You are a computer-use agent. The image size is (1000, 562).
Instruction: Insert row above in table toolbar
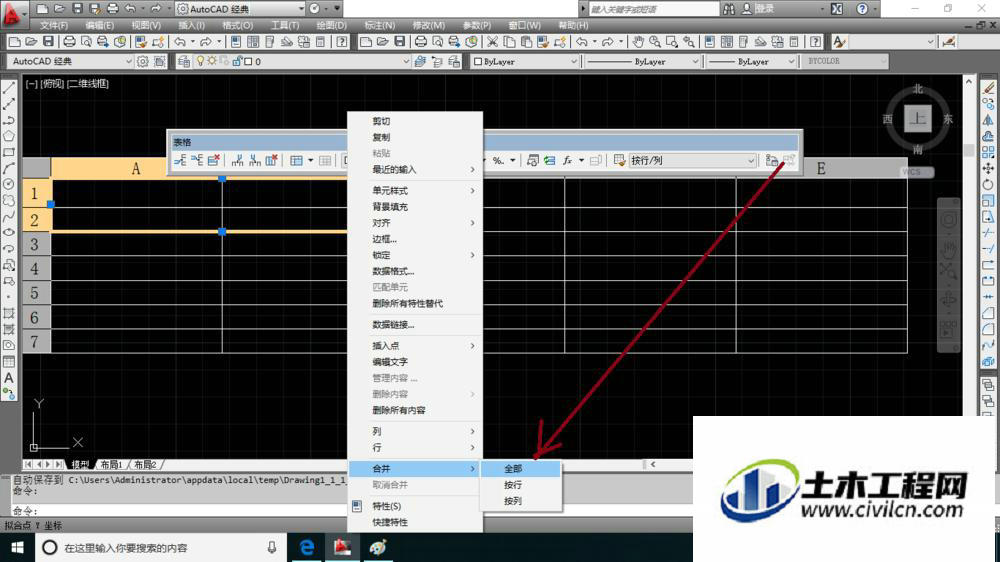tap(180, 160)
